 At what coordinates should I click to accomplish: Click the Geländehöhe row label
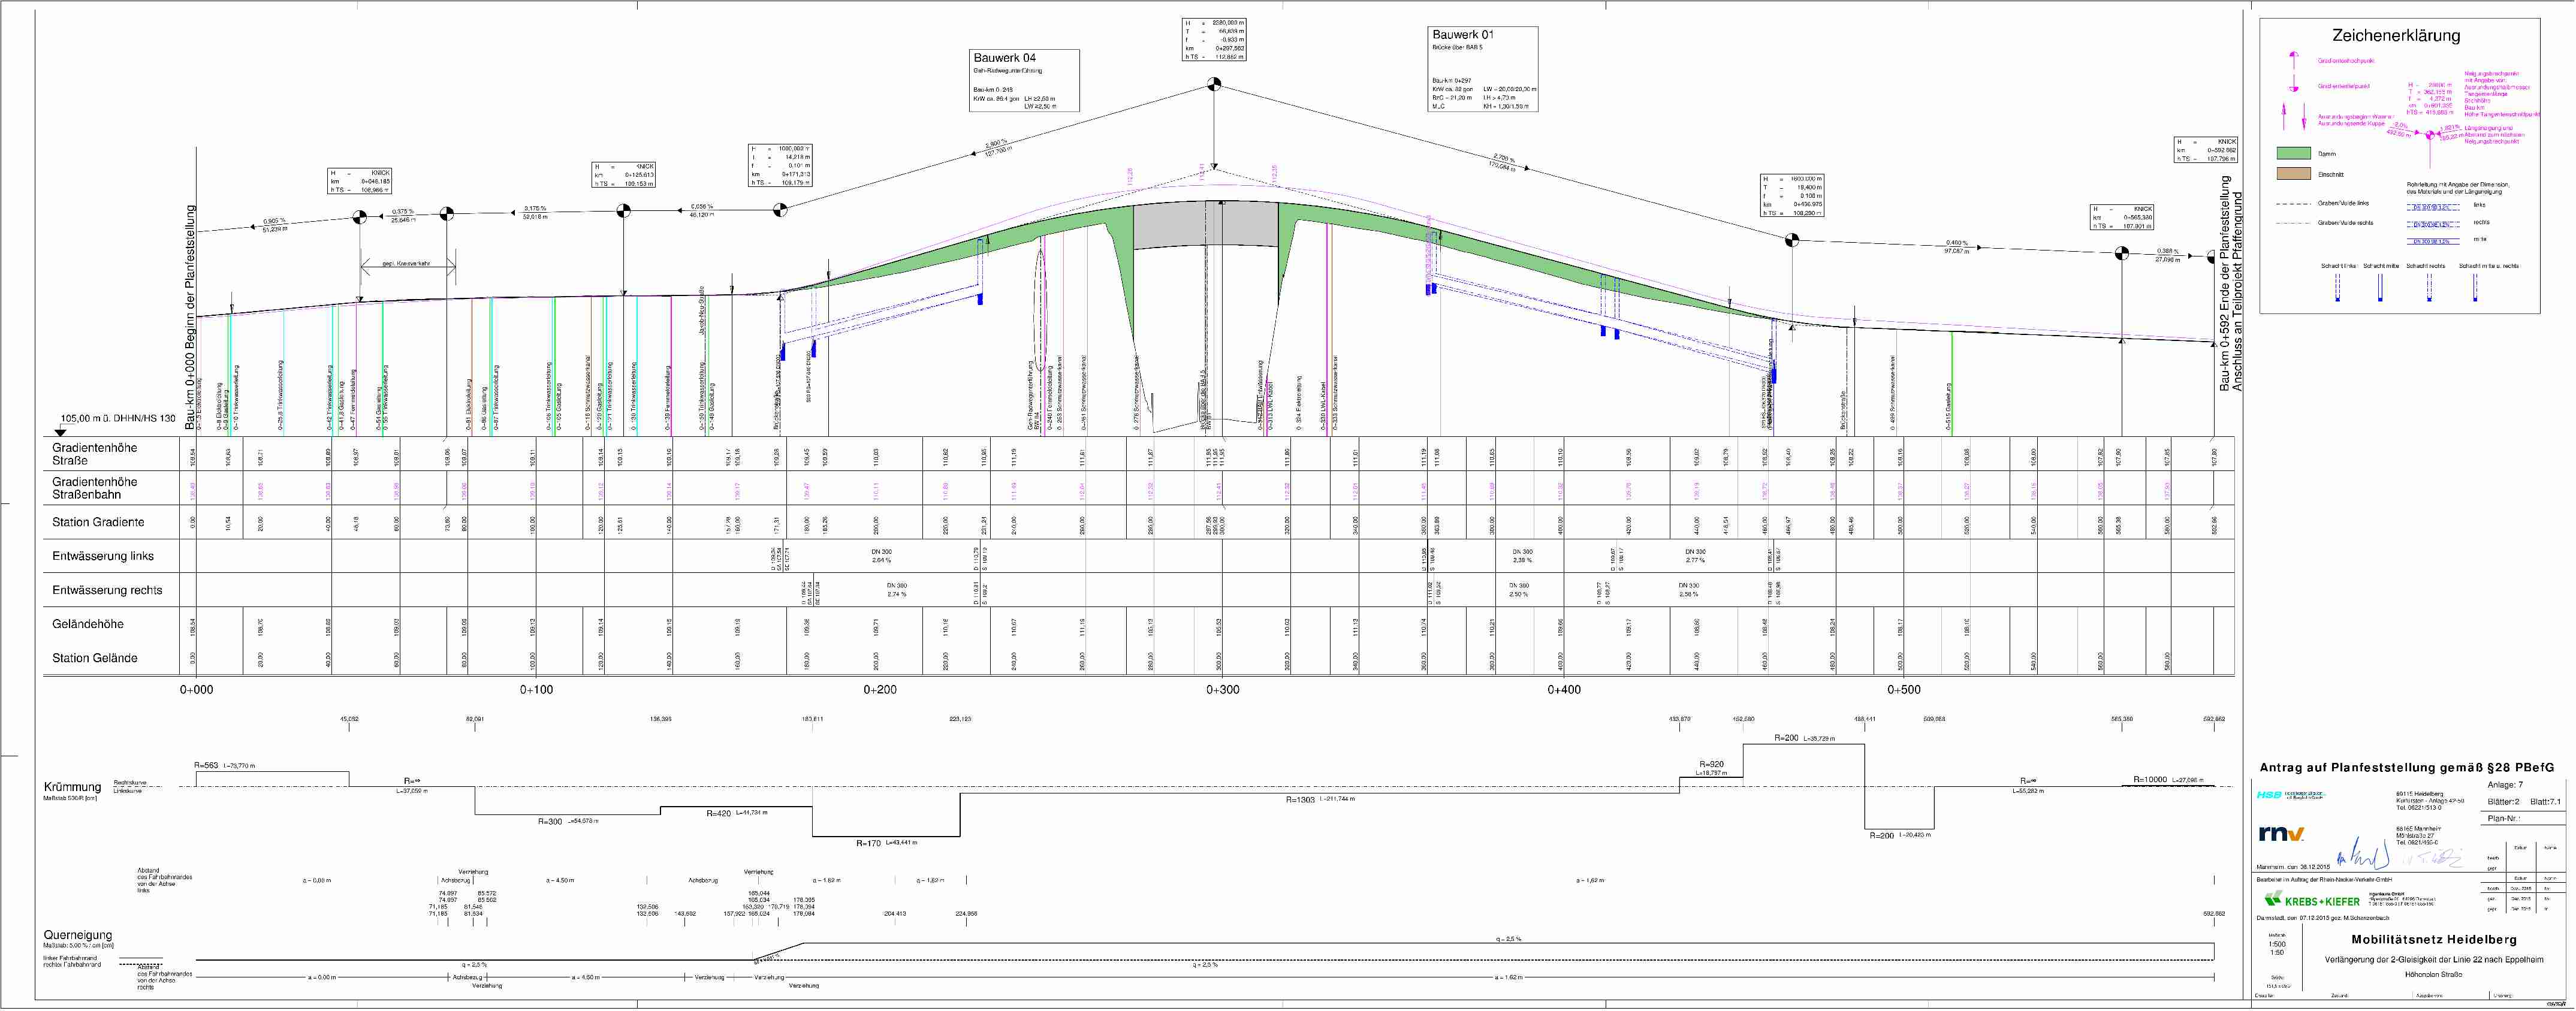(x=88, y=624)
